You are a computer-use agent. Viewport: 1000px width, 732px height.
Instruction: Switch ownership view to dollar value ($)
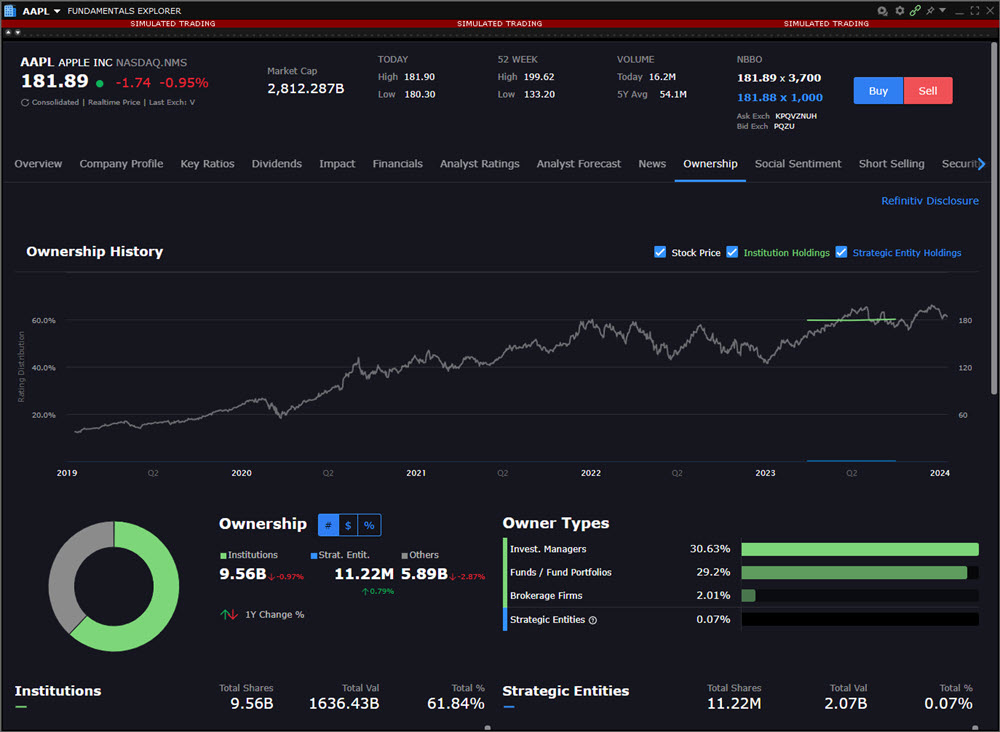348,525
